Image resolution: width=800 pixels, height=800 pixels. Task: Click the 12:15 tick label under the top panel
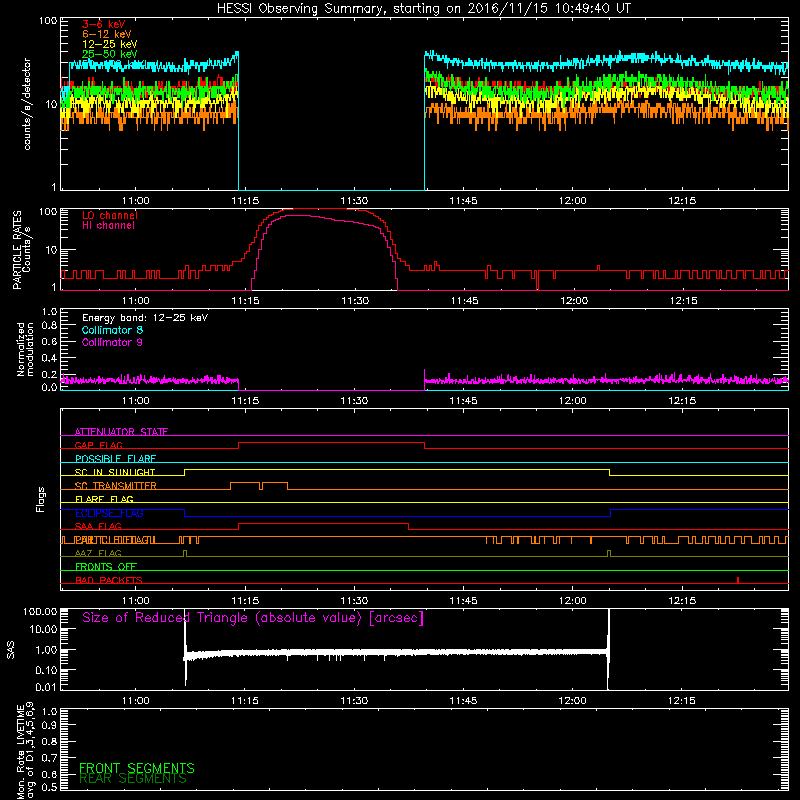click(x=682, y=201)
